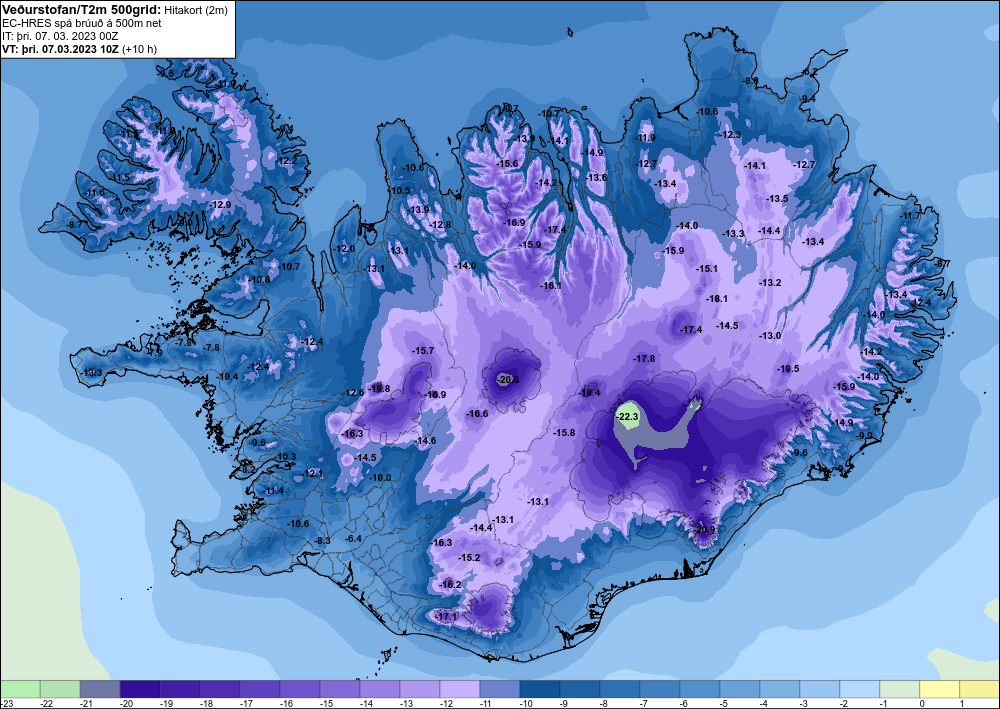
Task: Click the -20.9 temperature label
Action: [704, 530]
